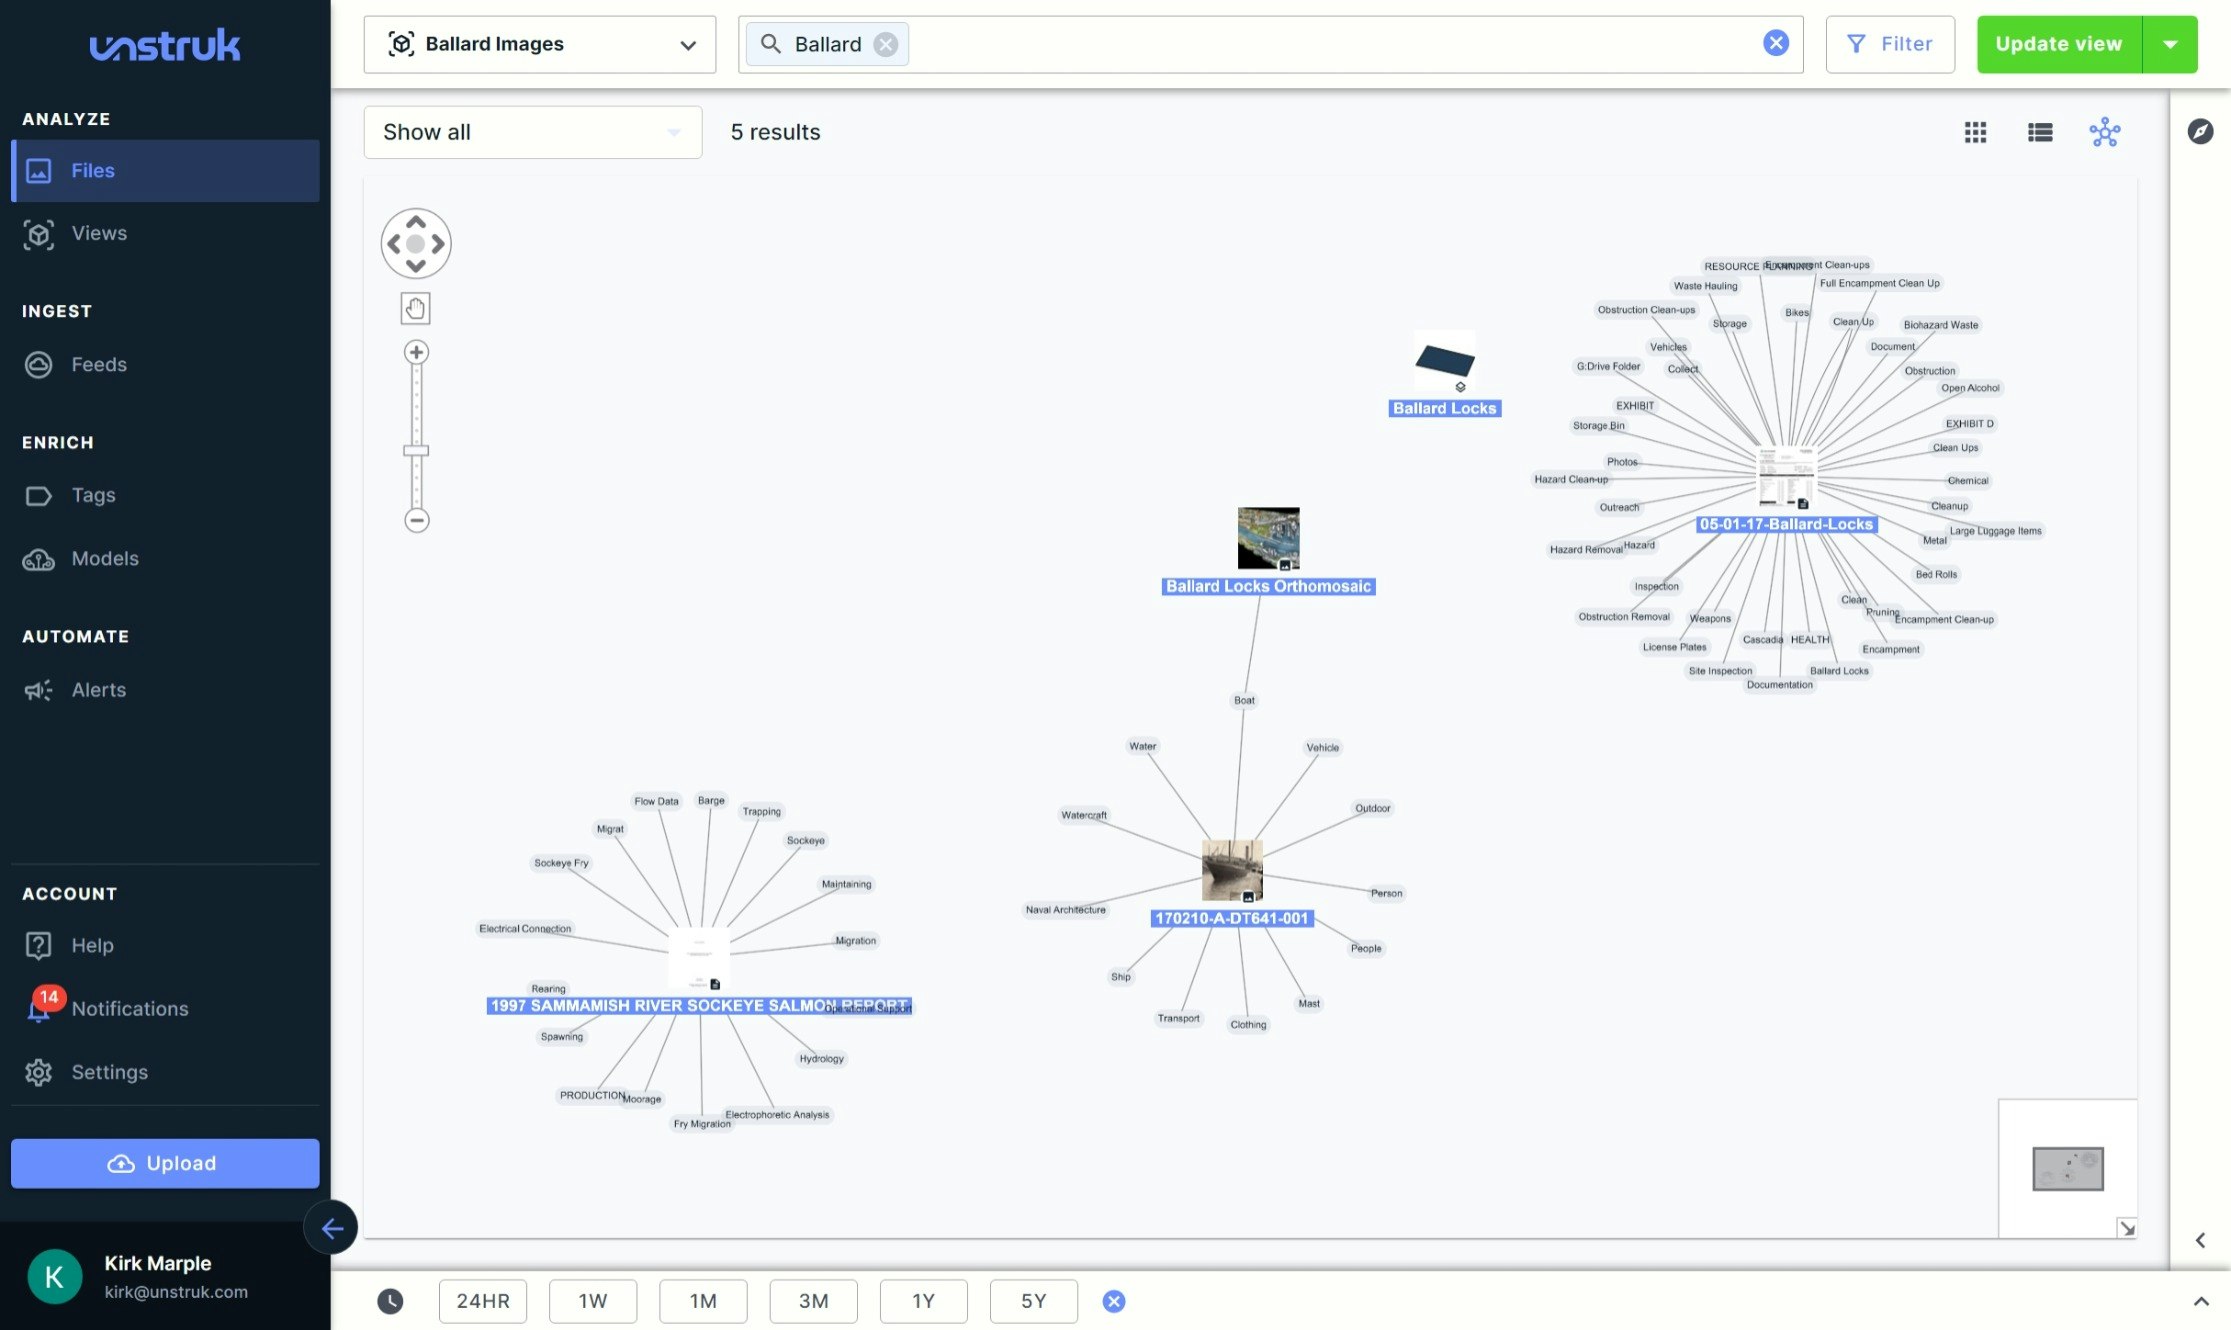Click the Encampment Clean-up tag node

tap(1944, 620)
